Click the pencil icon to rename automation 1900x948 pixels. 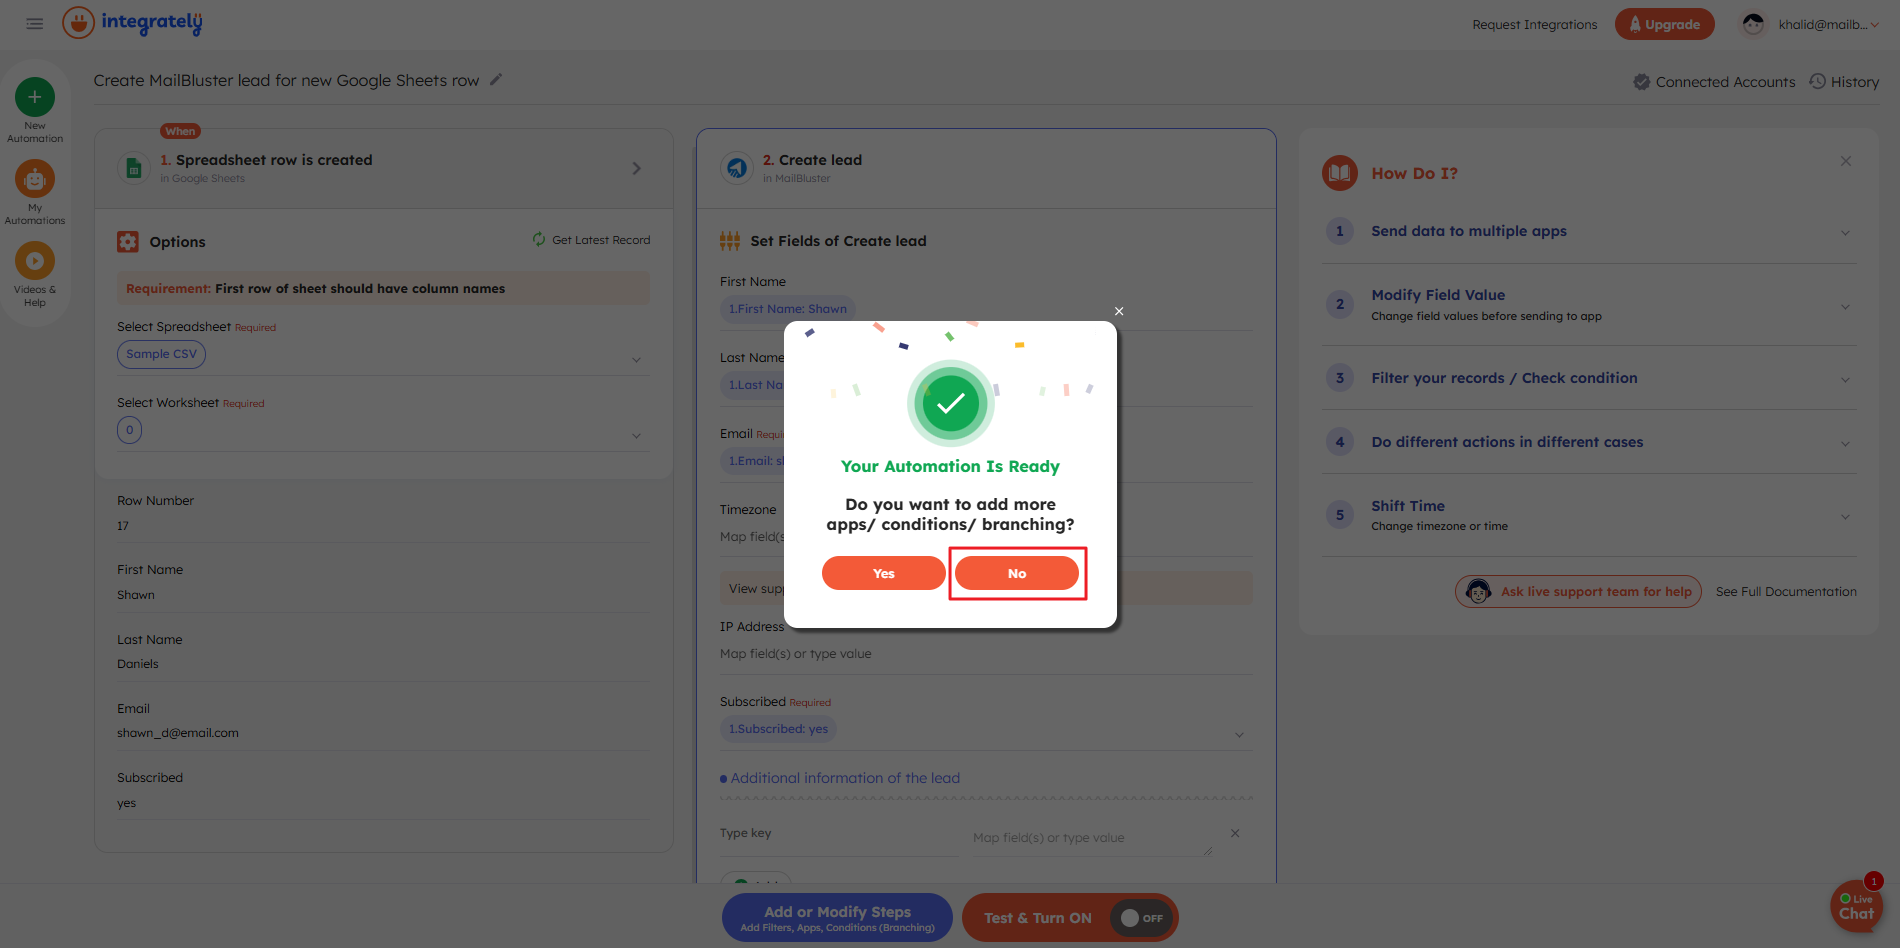coord(496,80)
